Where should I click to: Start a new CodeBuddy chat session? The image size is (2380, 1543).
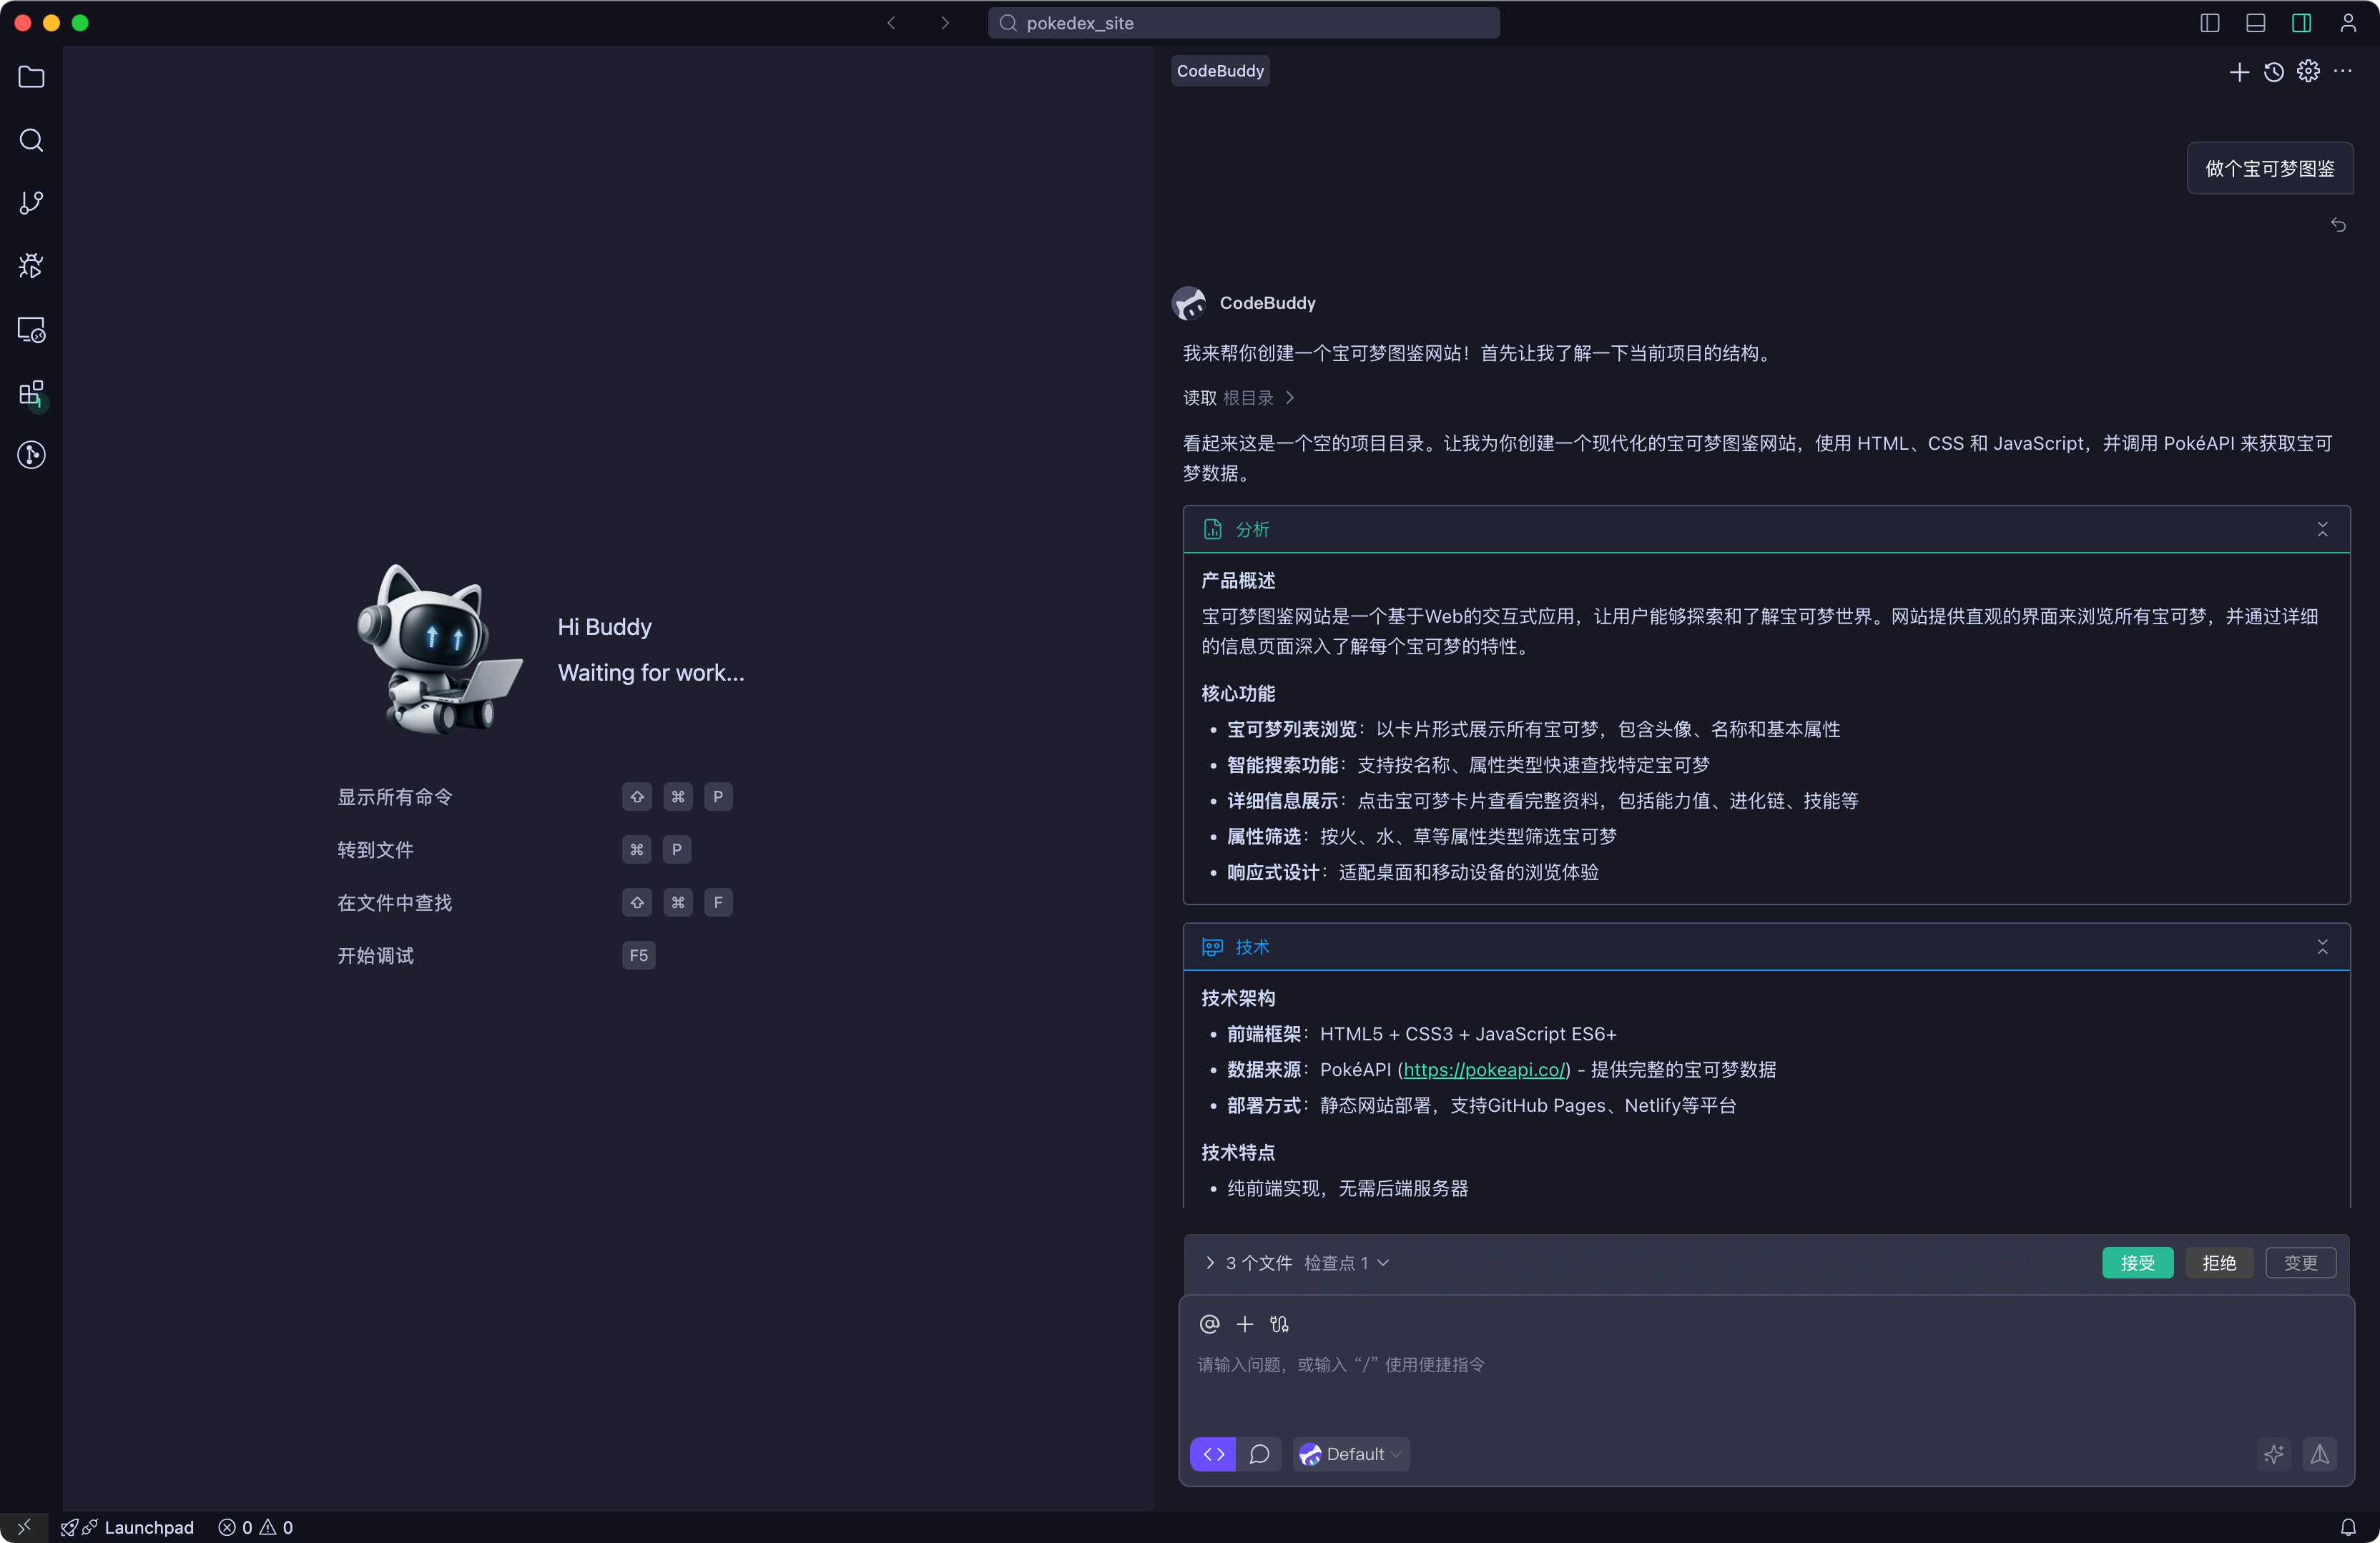[x=2239, y=71]
